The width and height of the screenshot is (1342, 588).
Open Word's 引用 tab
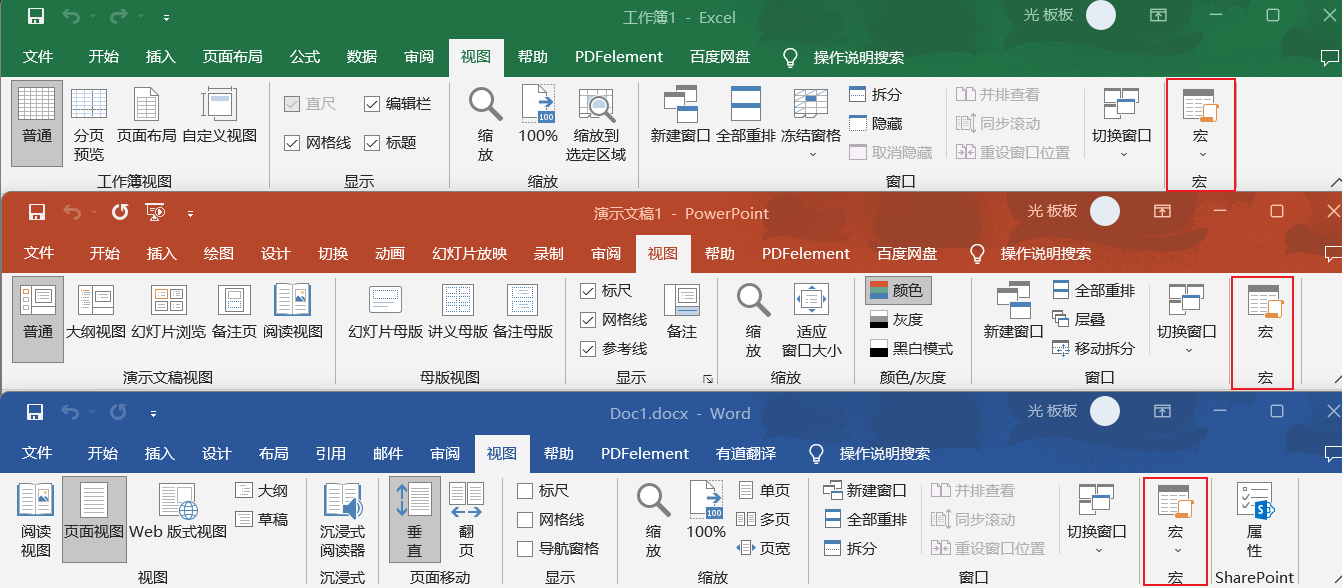(331, 453)
